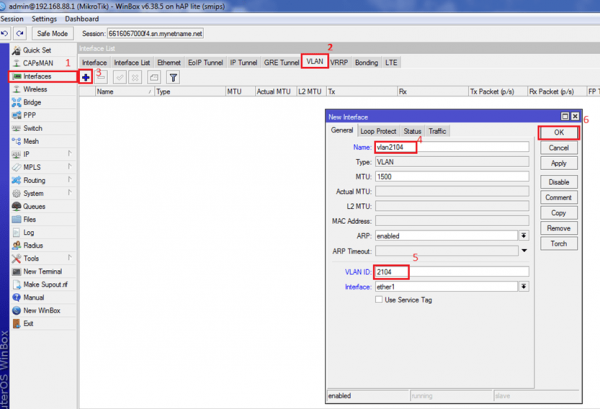This screenshot has height=409, width=600.
Task: Click the Undo arrow icon
Action: pyautogui.click(x=5, y=34)
